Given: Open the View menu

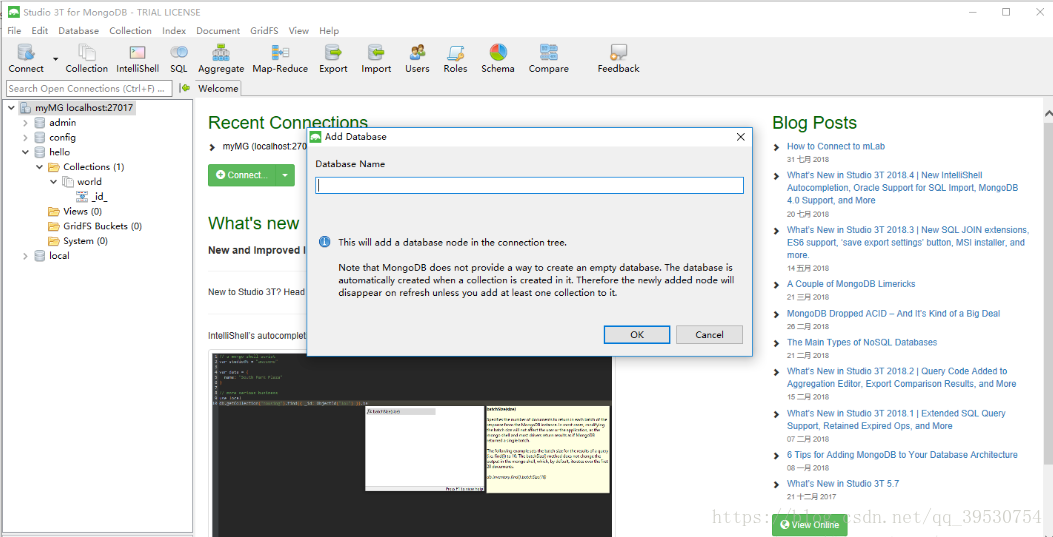Looking at the screenshot, I should pyautogui.click(x=298, y=30).
